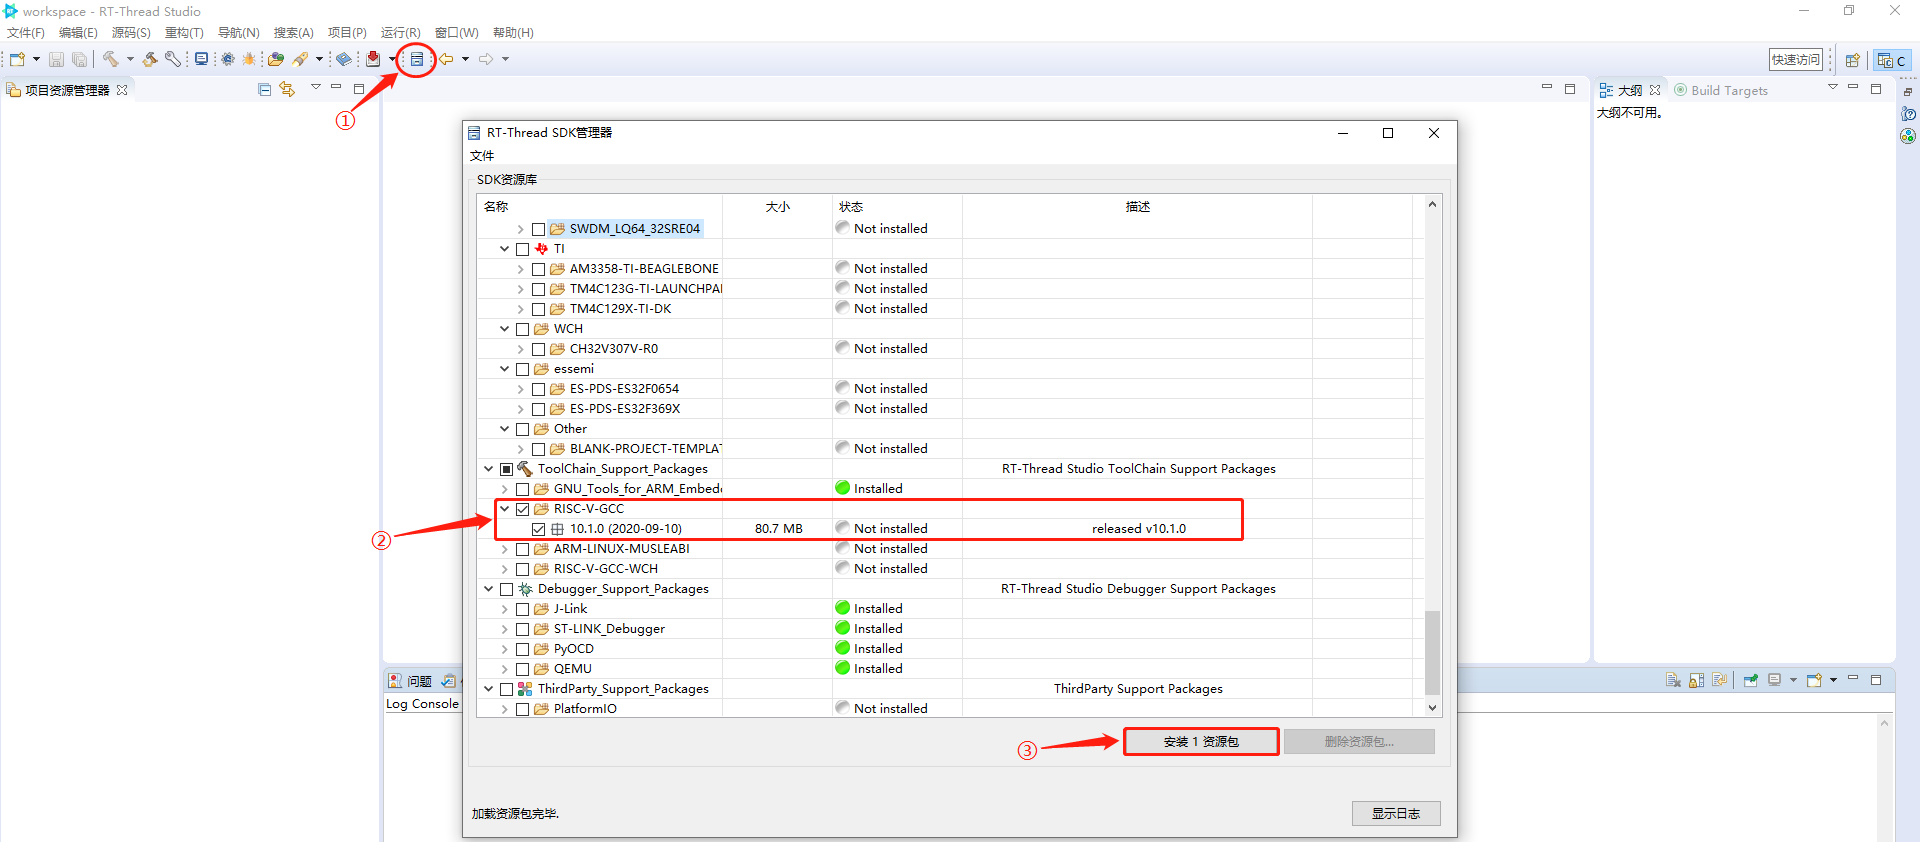Click Link with Editor arrows icon
This screenshot has width=1920, height=842.
pyautogui.click(x=288, y=90)
